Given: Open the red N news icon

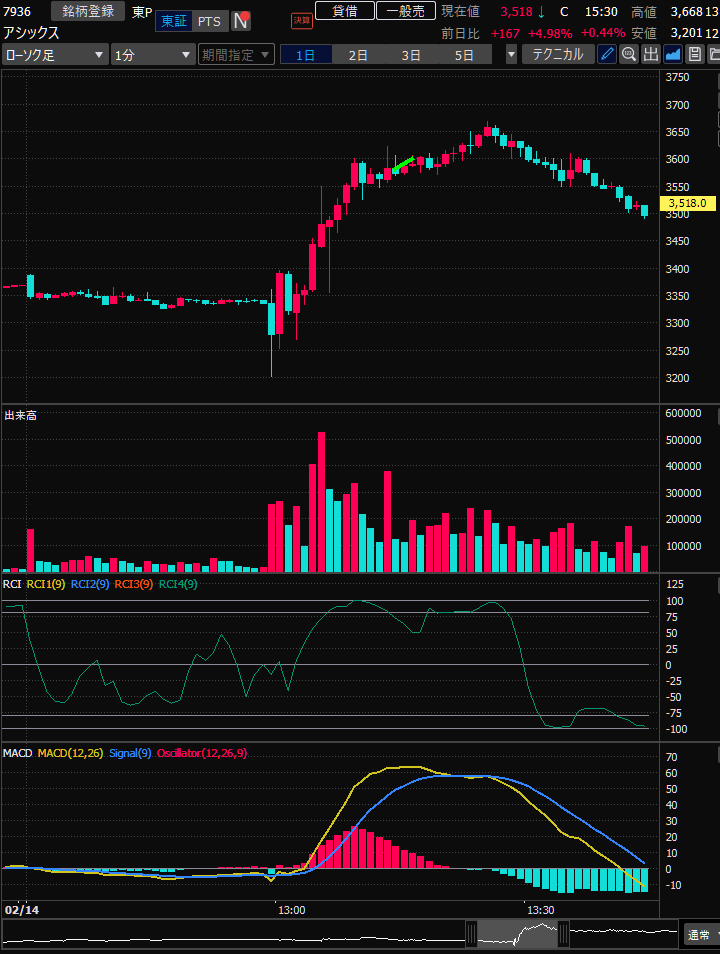Looking at the screenshot, I should coord(241,21).
